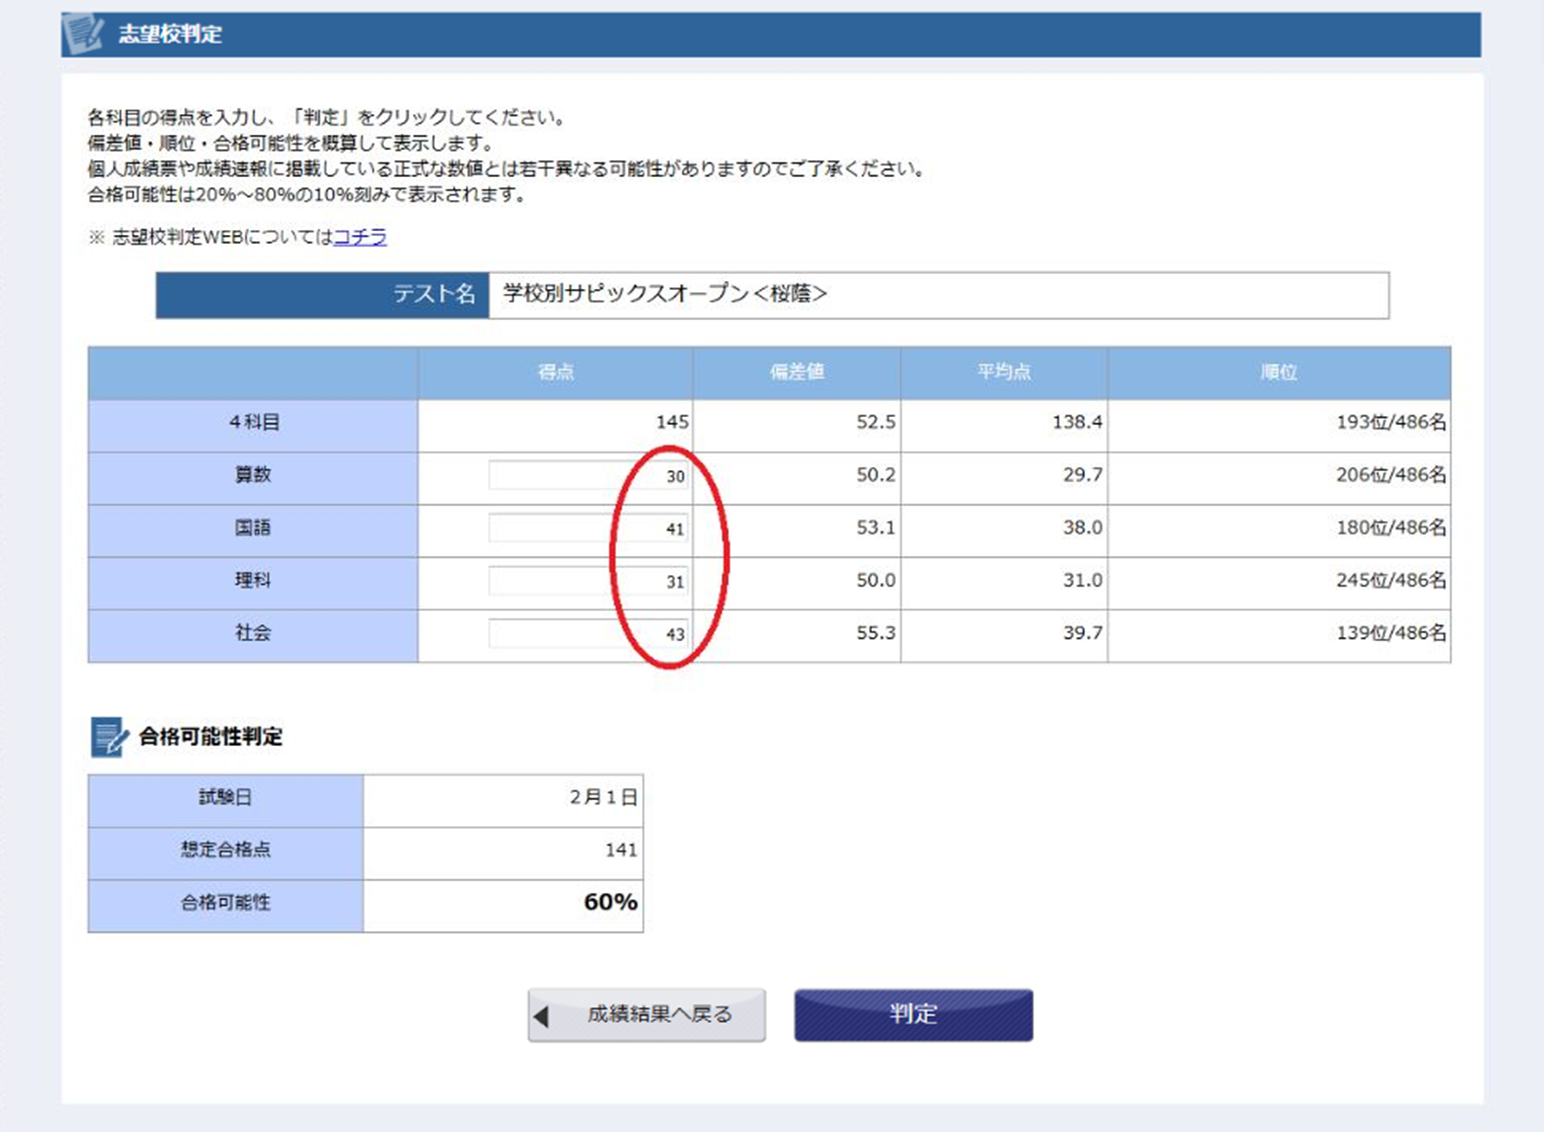Click the 得点 column header

coord(555,373)
